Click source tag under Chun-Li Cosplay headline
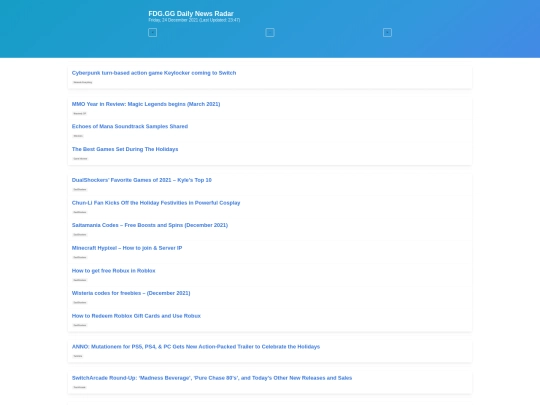The height and width of the screenshot is (405, 540). [80, 212]
